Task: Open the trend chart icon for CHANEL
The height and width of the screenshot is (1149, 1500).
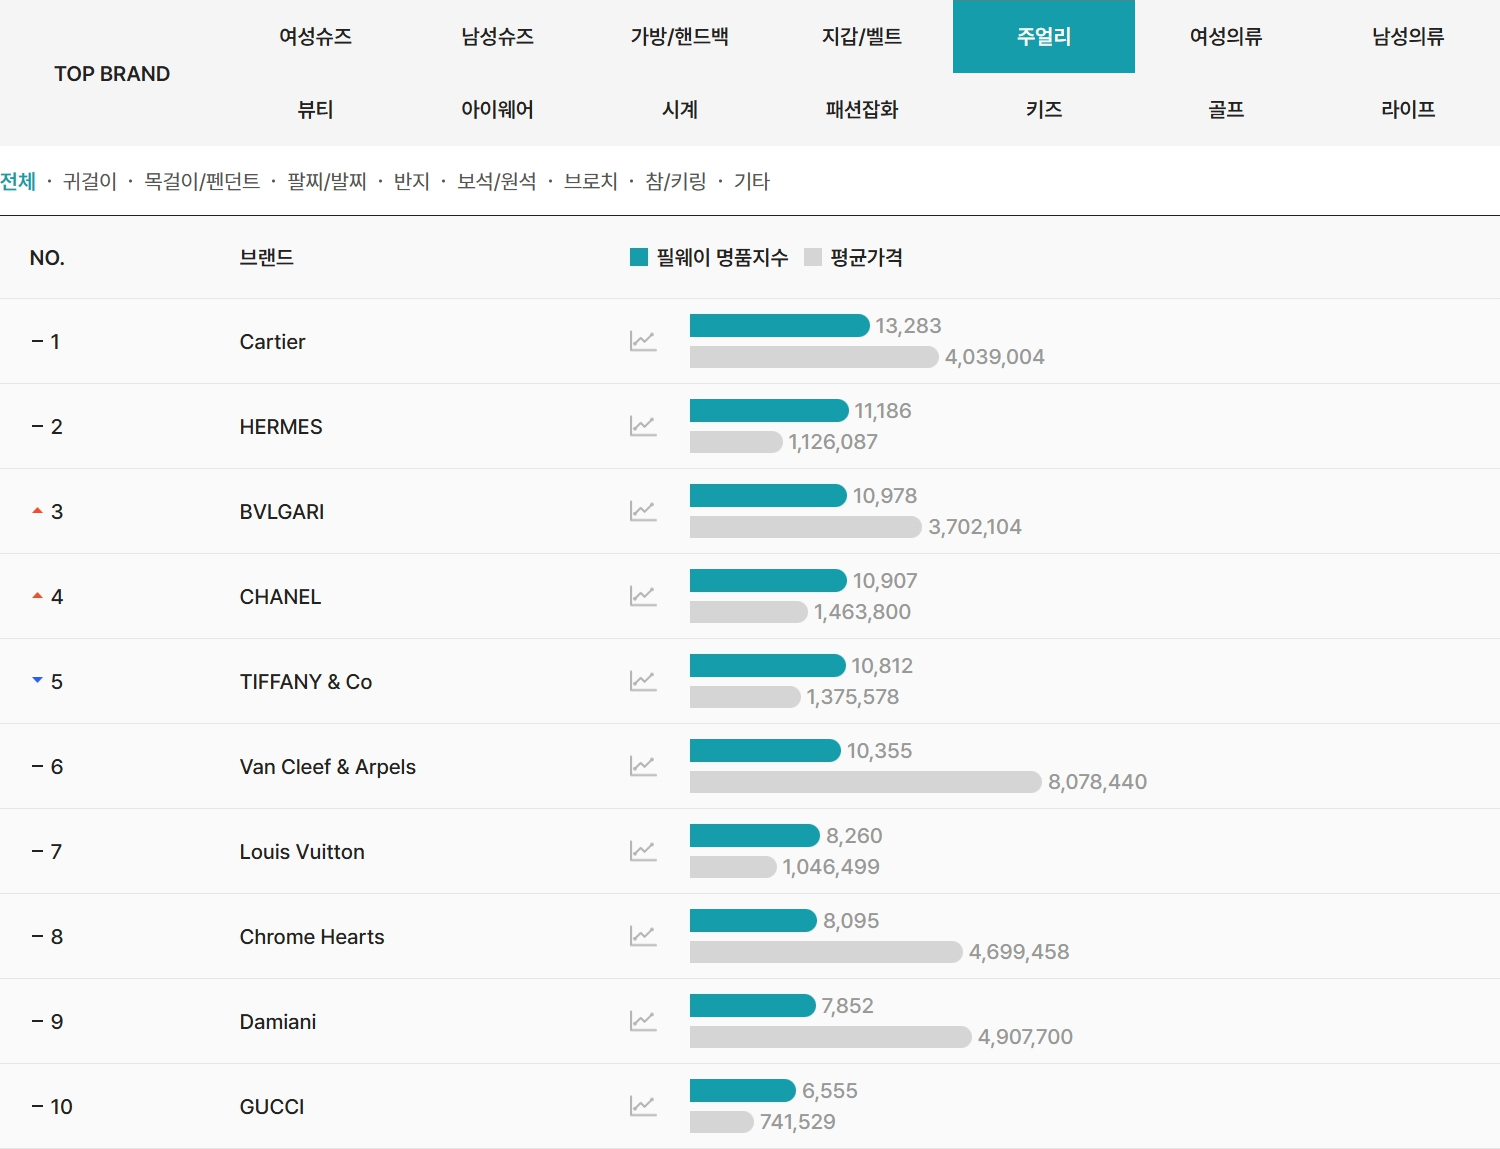Action: (x=643, y=596)
